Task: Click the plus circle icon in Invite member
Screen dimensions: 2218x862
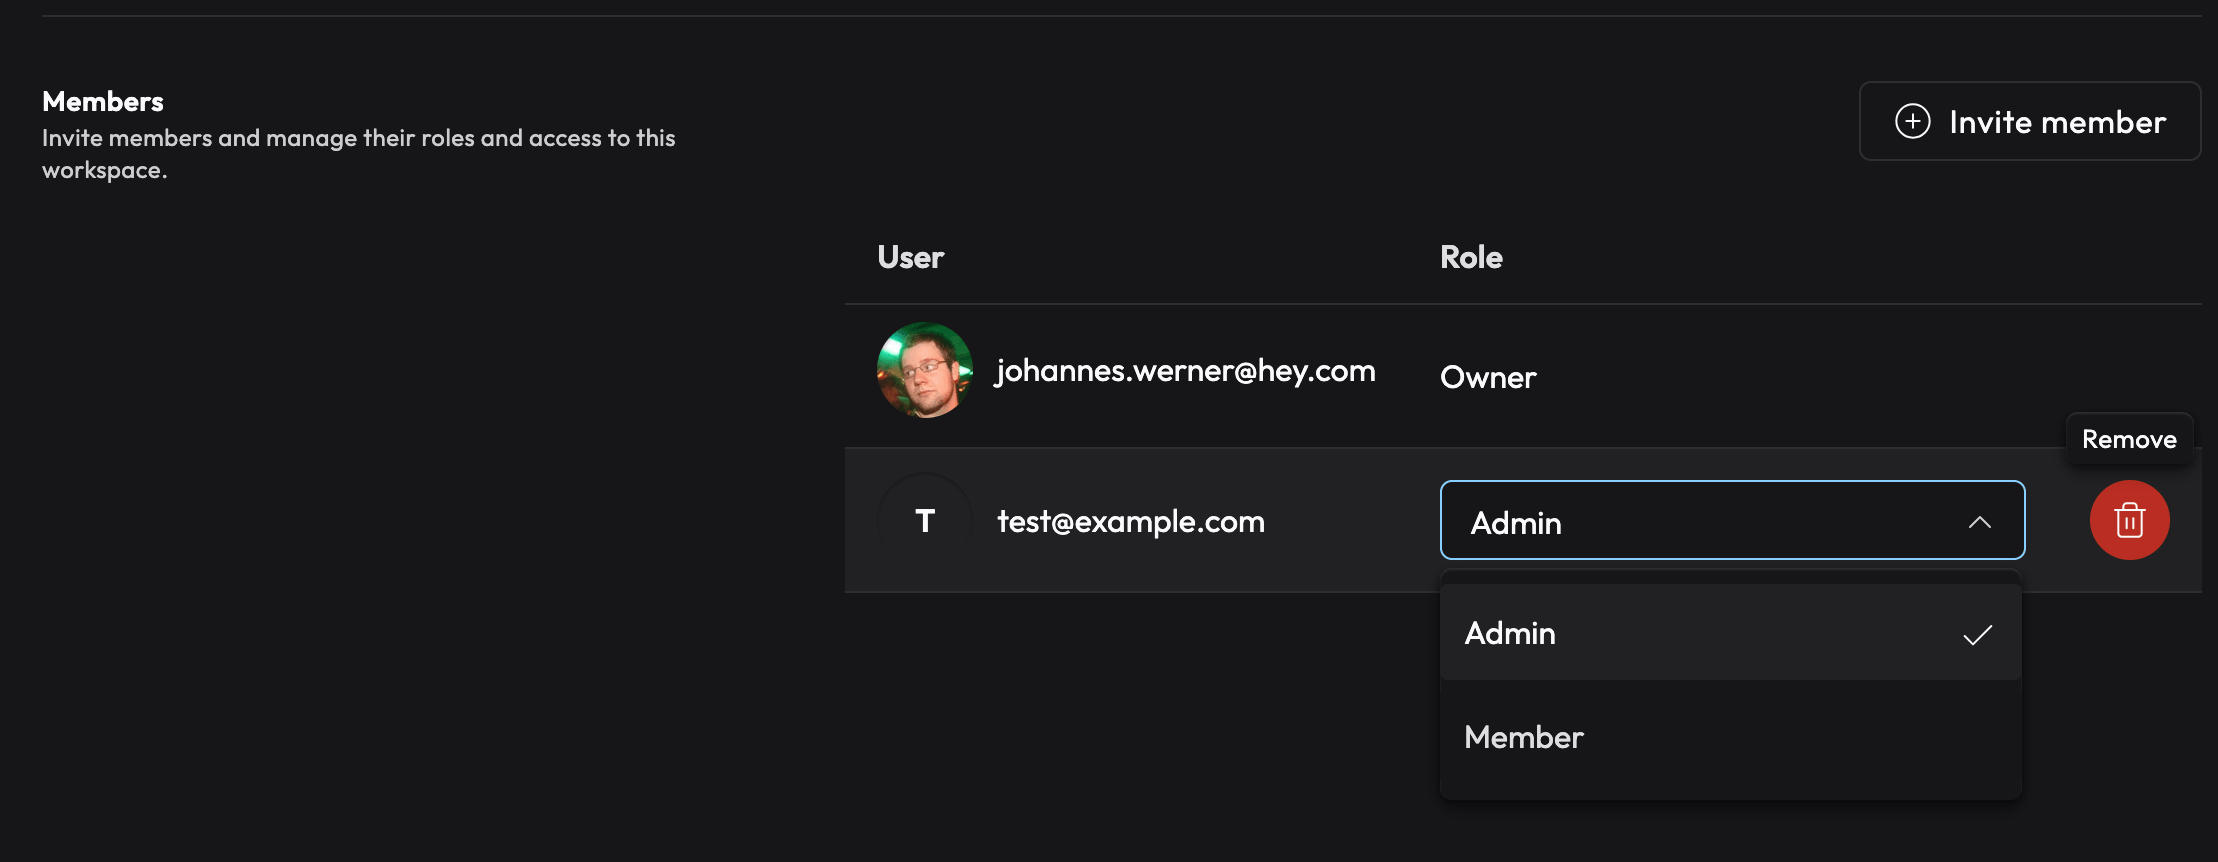Action: (x=1913, y=121)
